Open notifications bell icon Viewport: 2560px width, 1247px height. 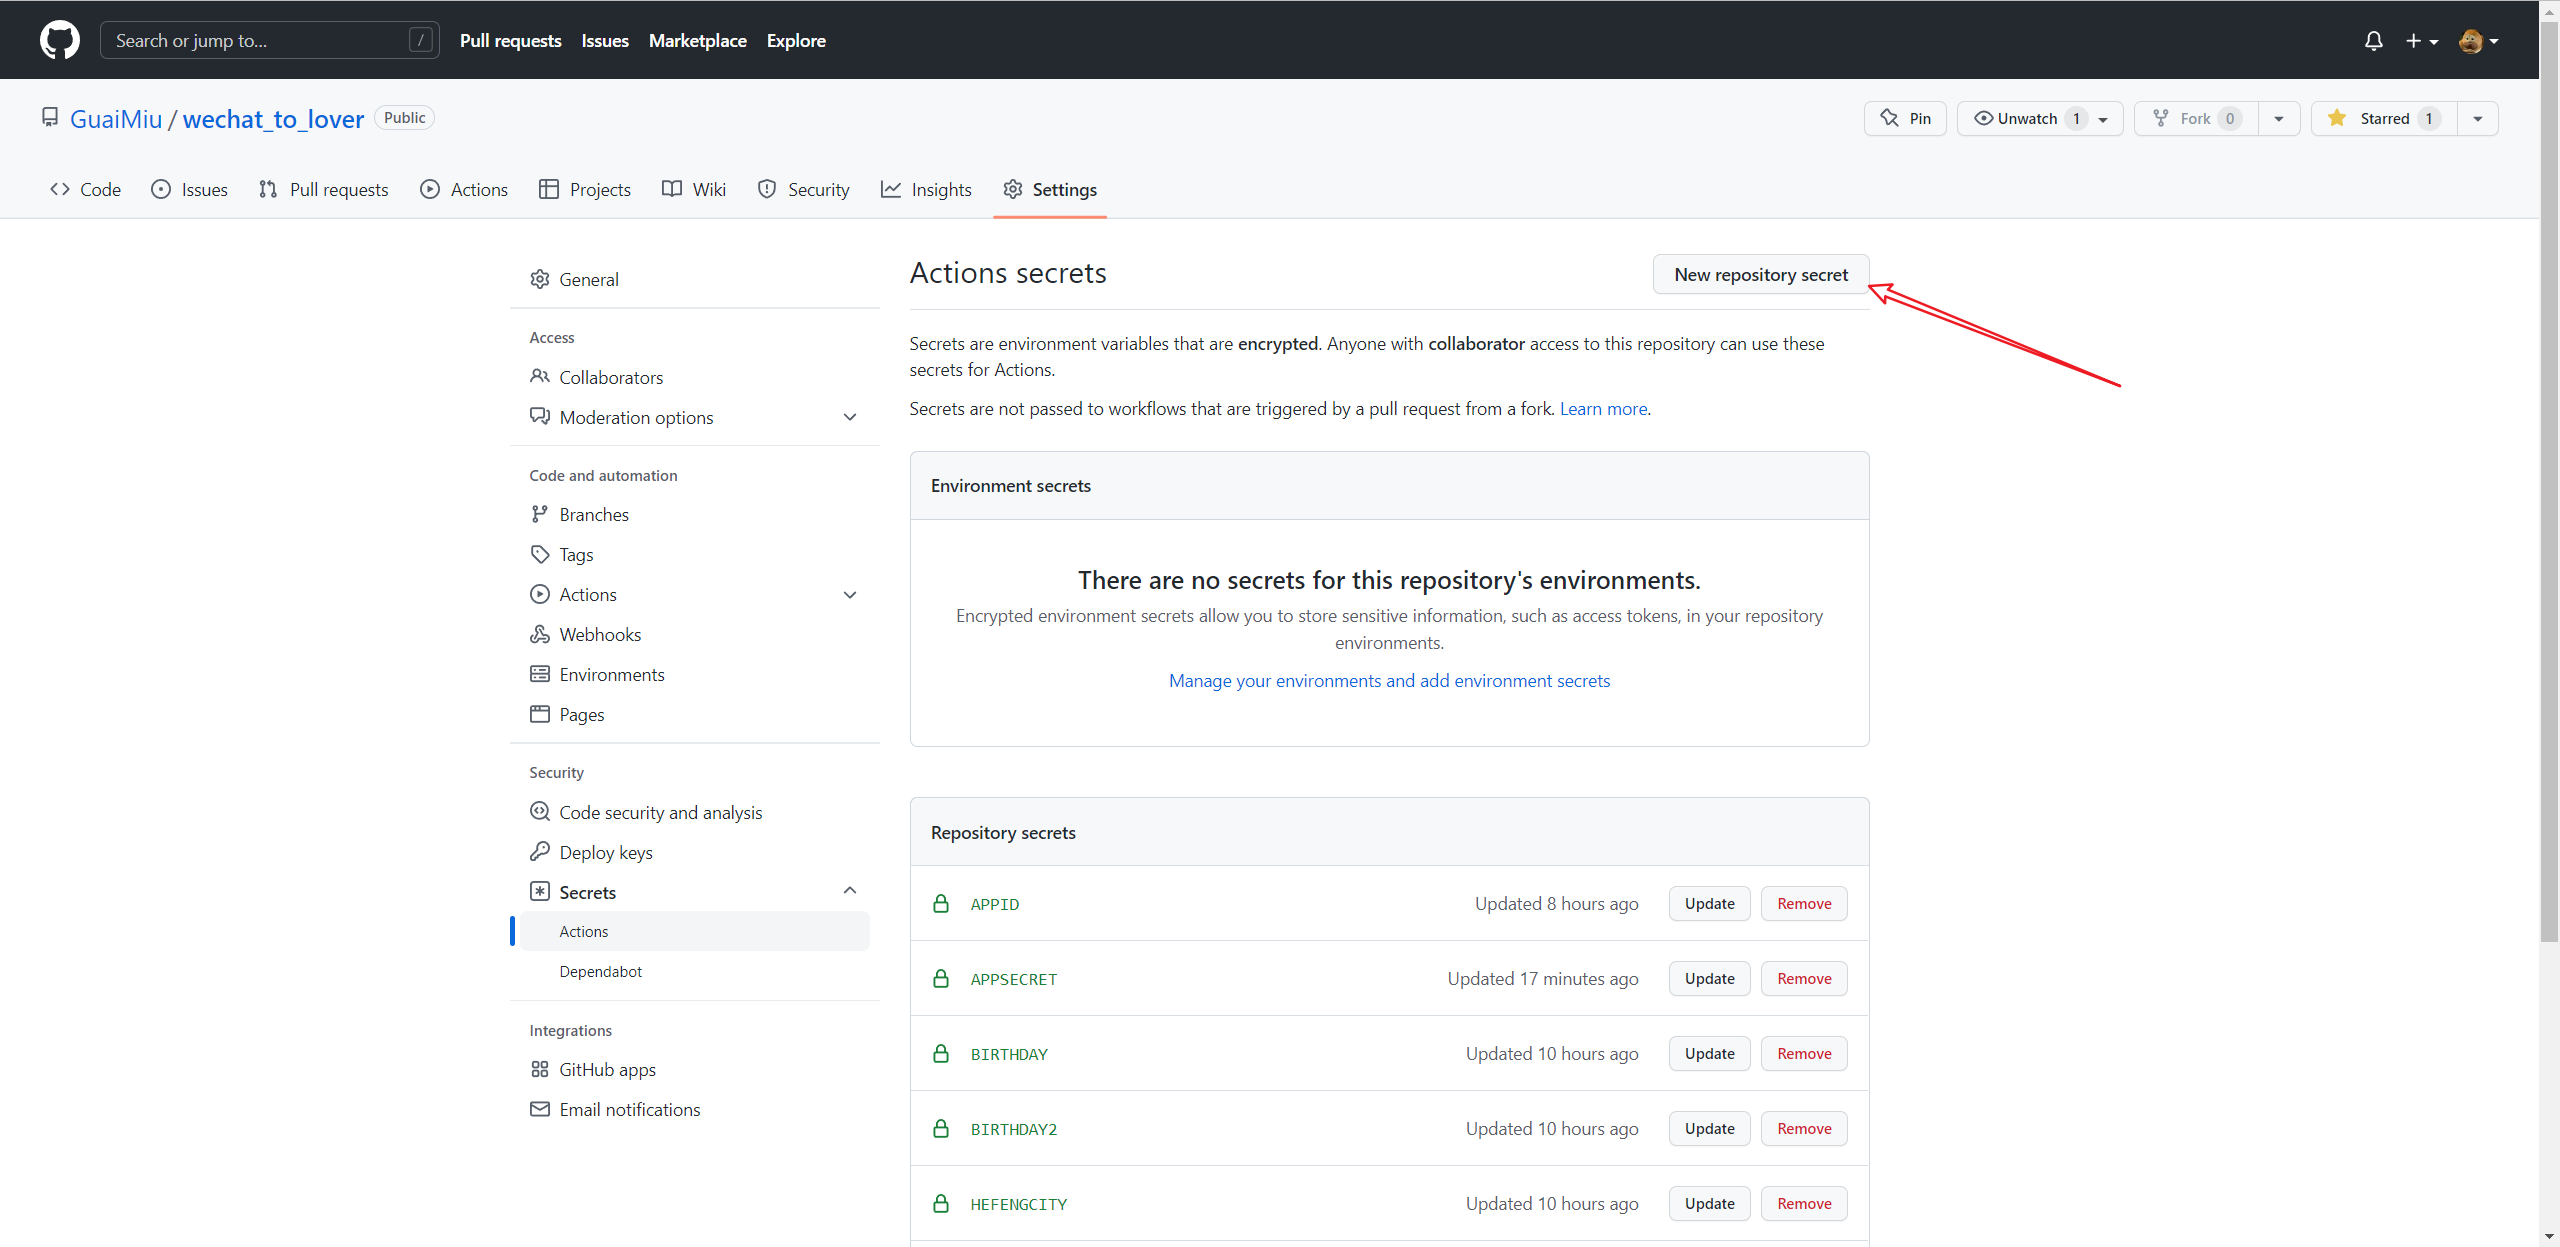coord(2373,41)
